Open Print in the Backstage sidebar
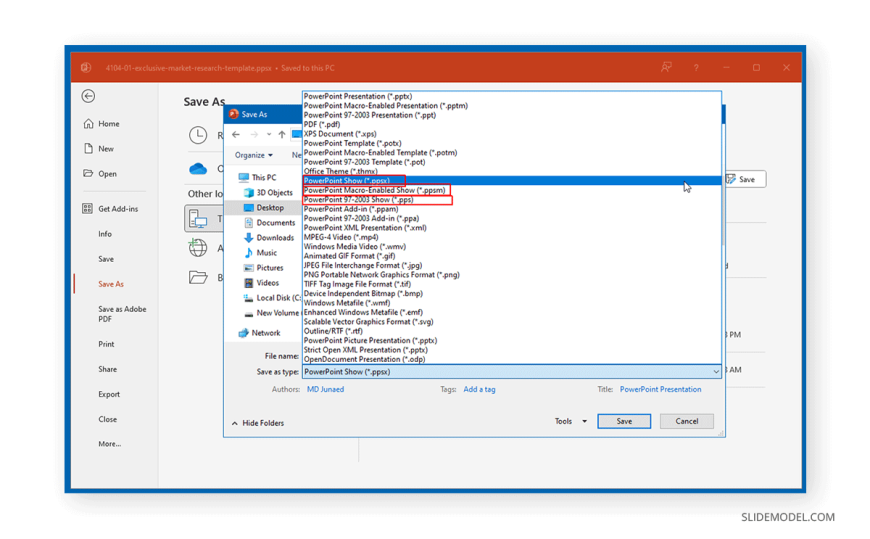Image resolution: width=870 pixels, height=539 pixels. pyautogui.click(x=106, y=344)
